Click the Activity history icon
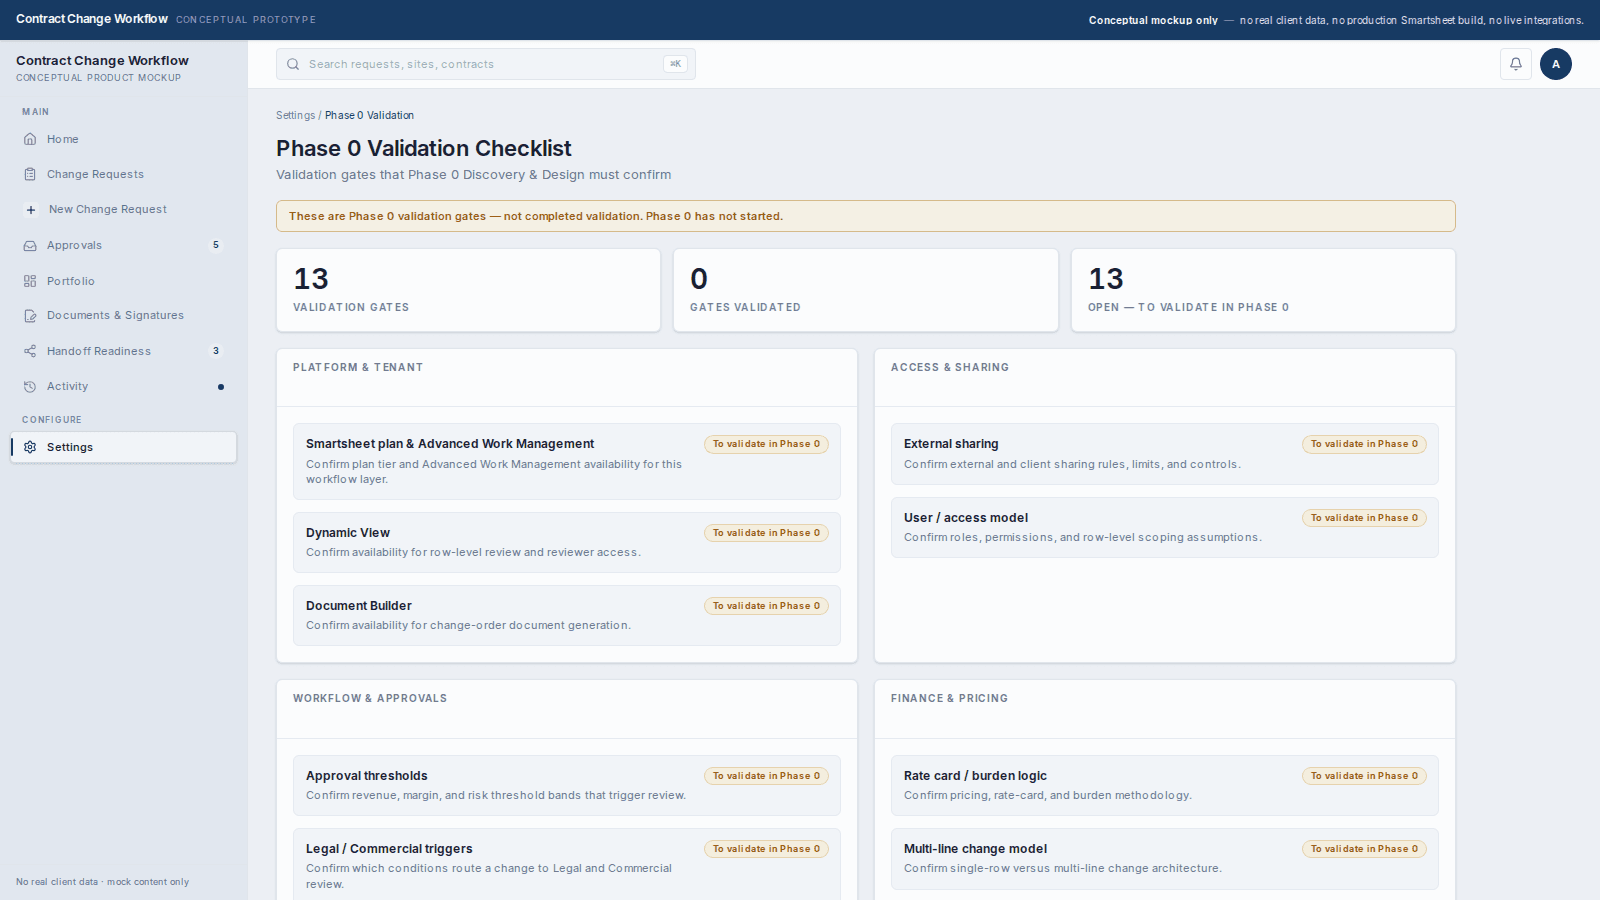Screen dimensions: 1600x900 (30, 386)
